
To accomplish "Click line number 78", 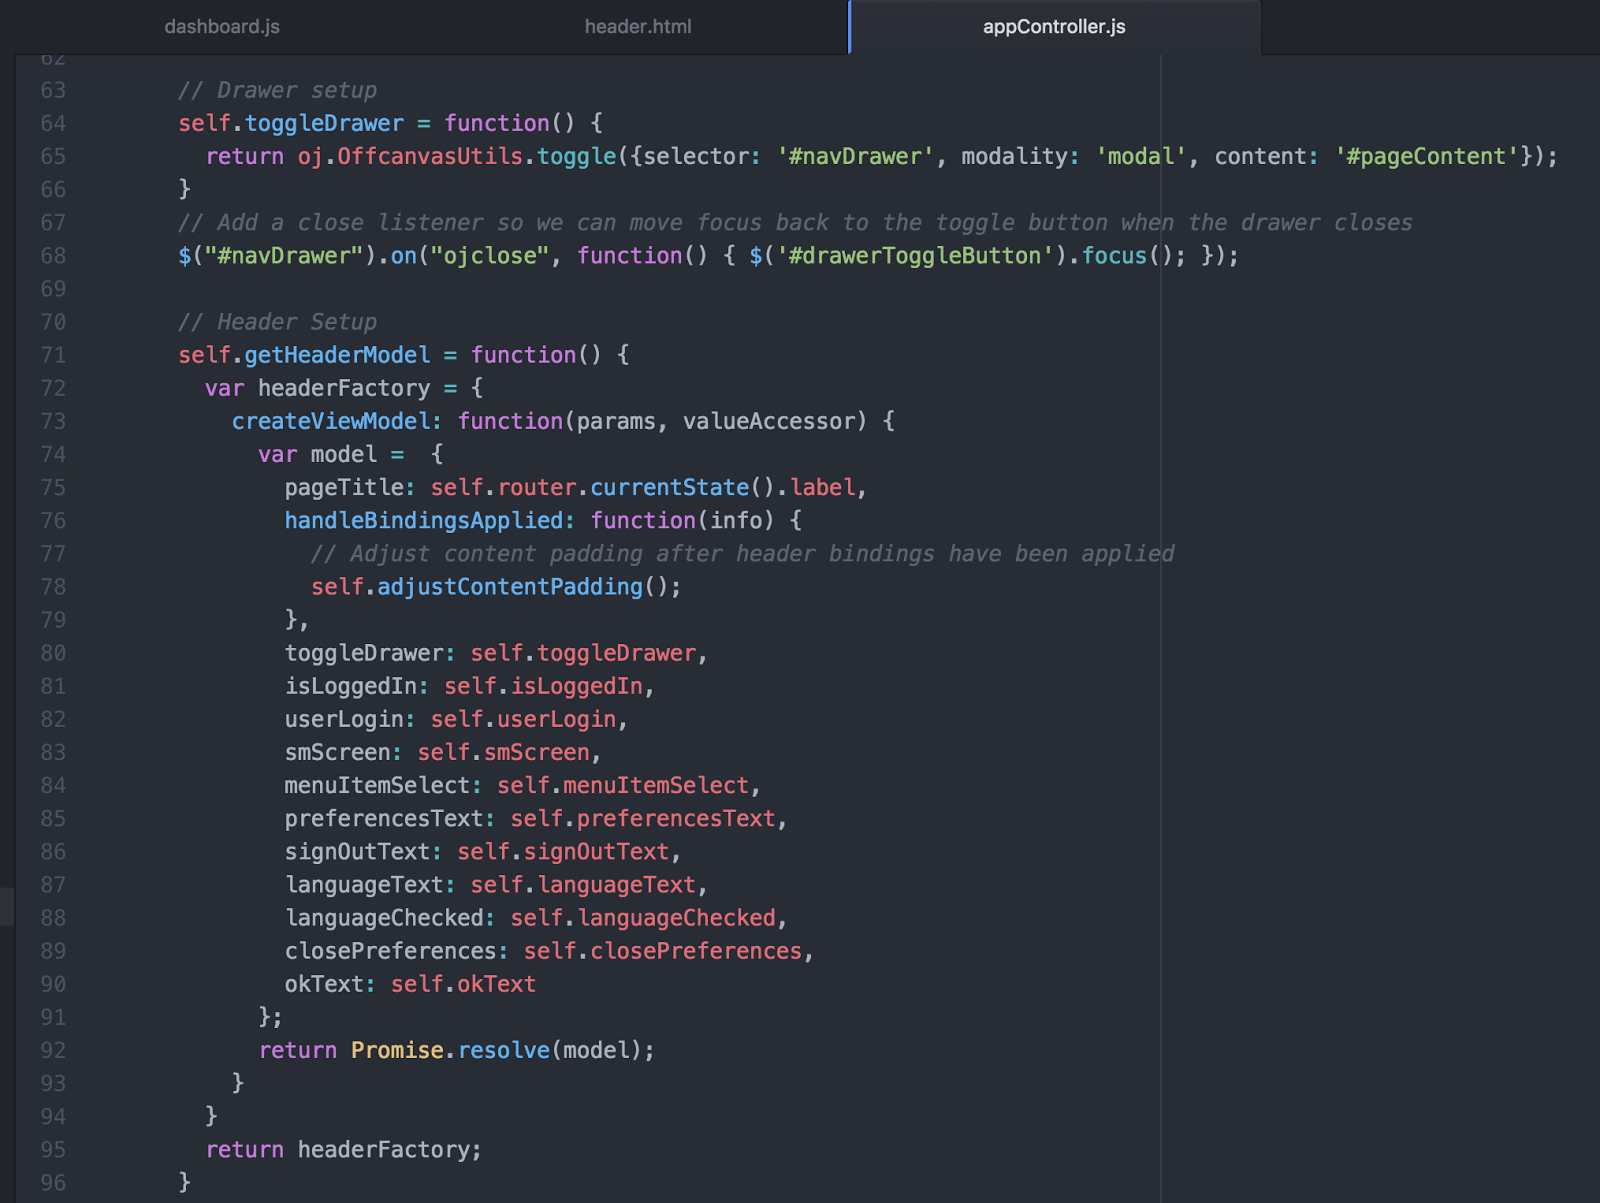I will pyautogui.click(x=55, y=587).
